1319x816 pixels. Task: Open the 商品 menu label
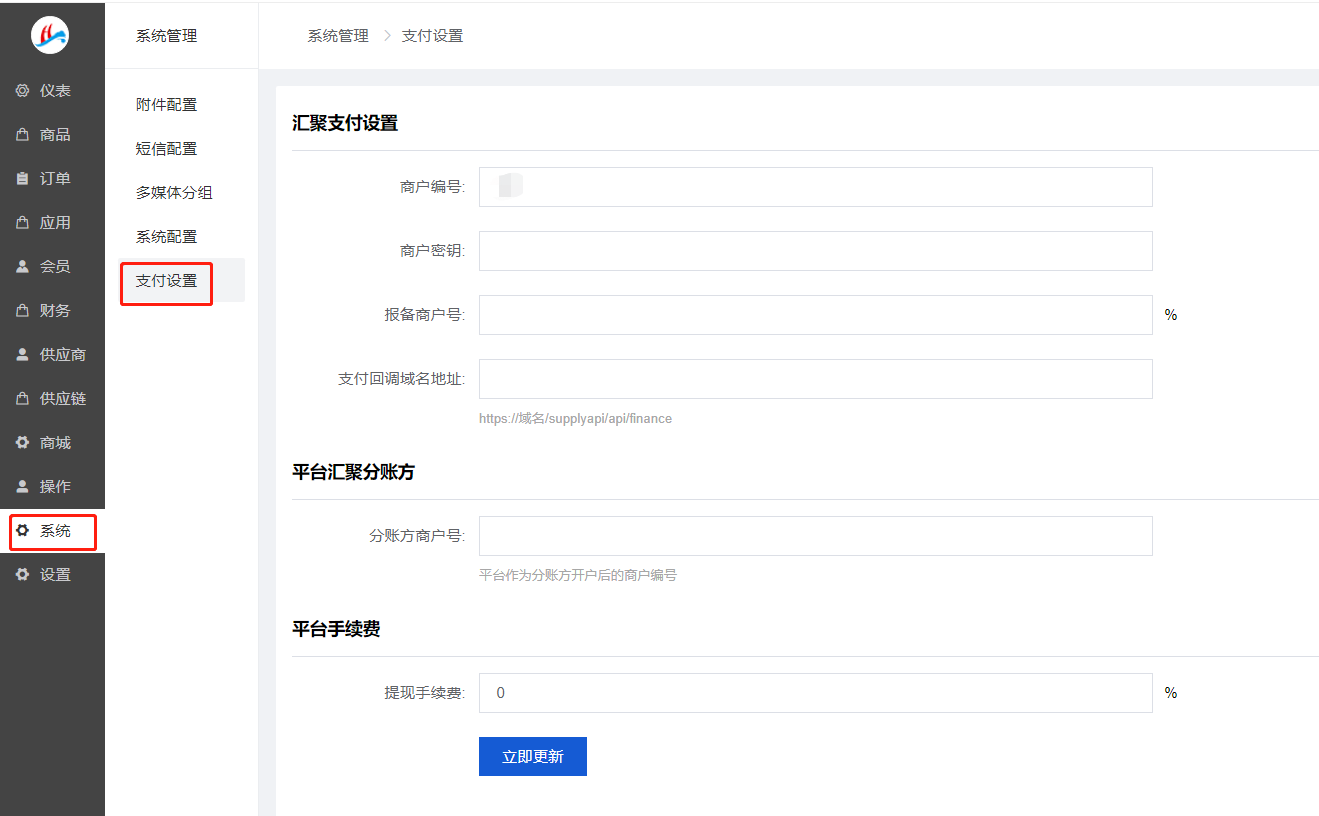coord(55,135)
